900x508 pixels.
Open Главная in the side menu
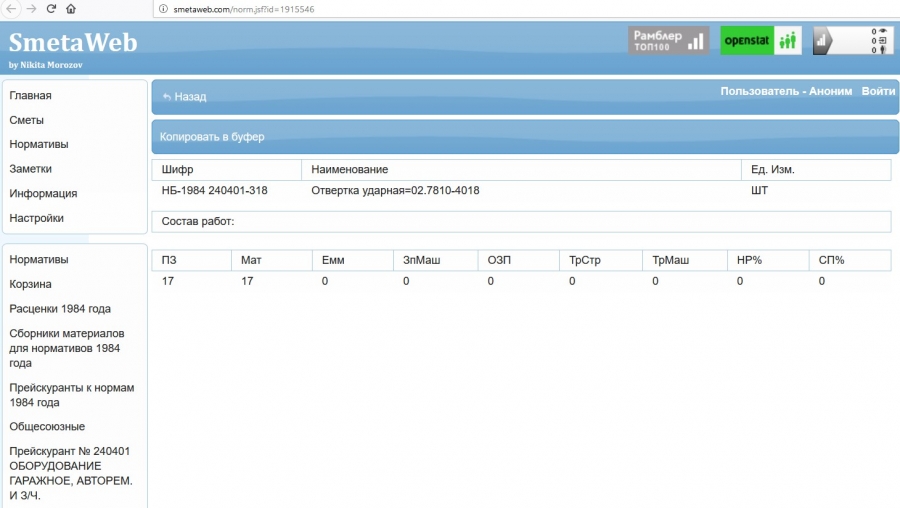(31, 96)
